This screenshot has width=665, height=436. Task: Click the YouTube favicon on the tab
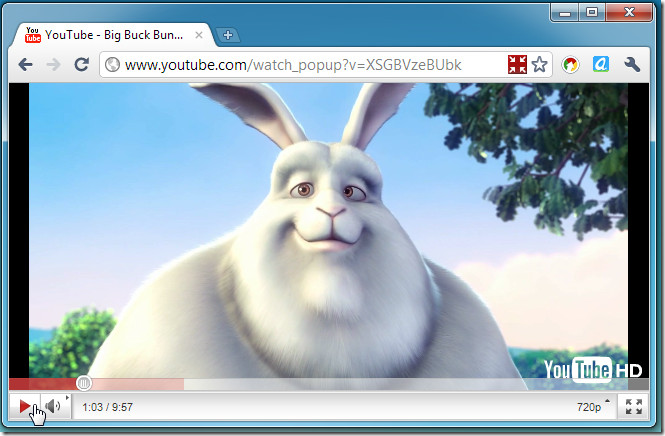point(33,35)
